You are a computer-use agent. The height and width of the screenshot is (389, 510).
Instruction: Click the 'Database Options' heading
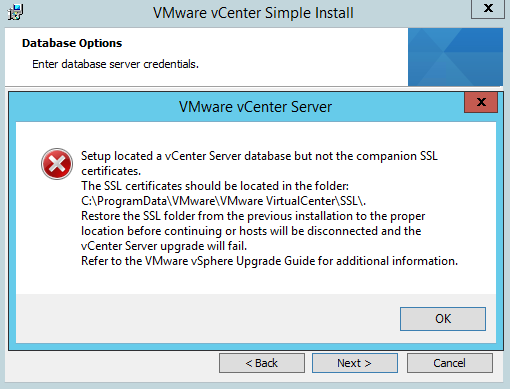point(72,43)
